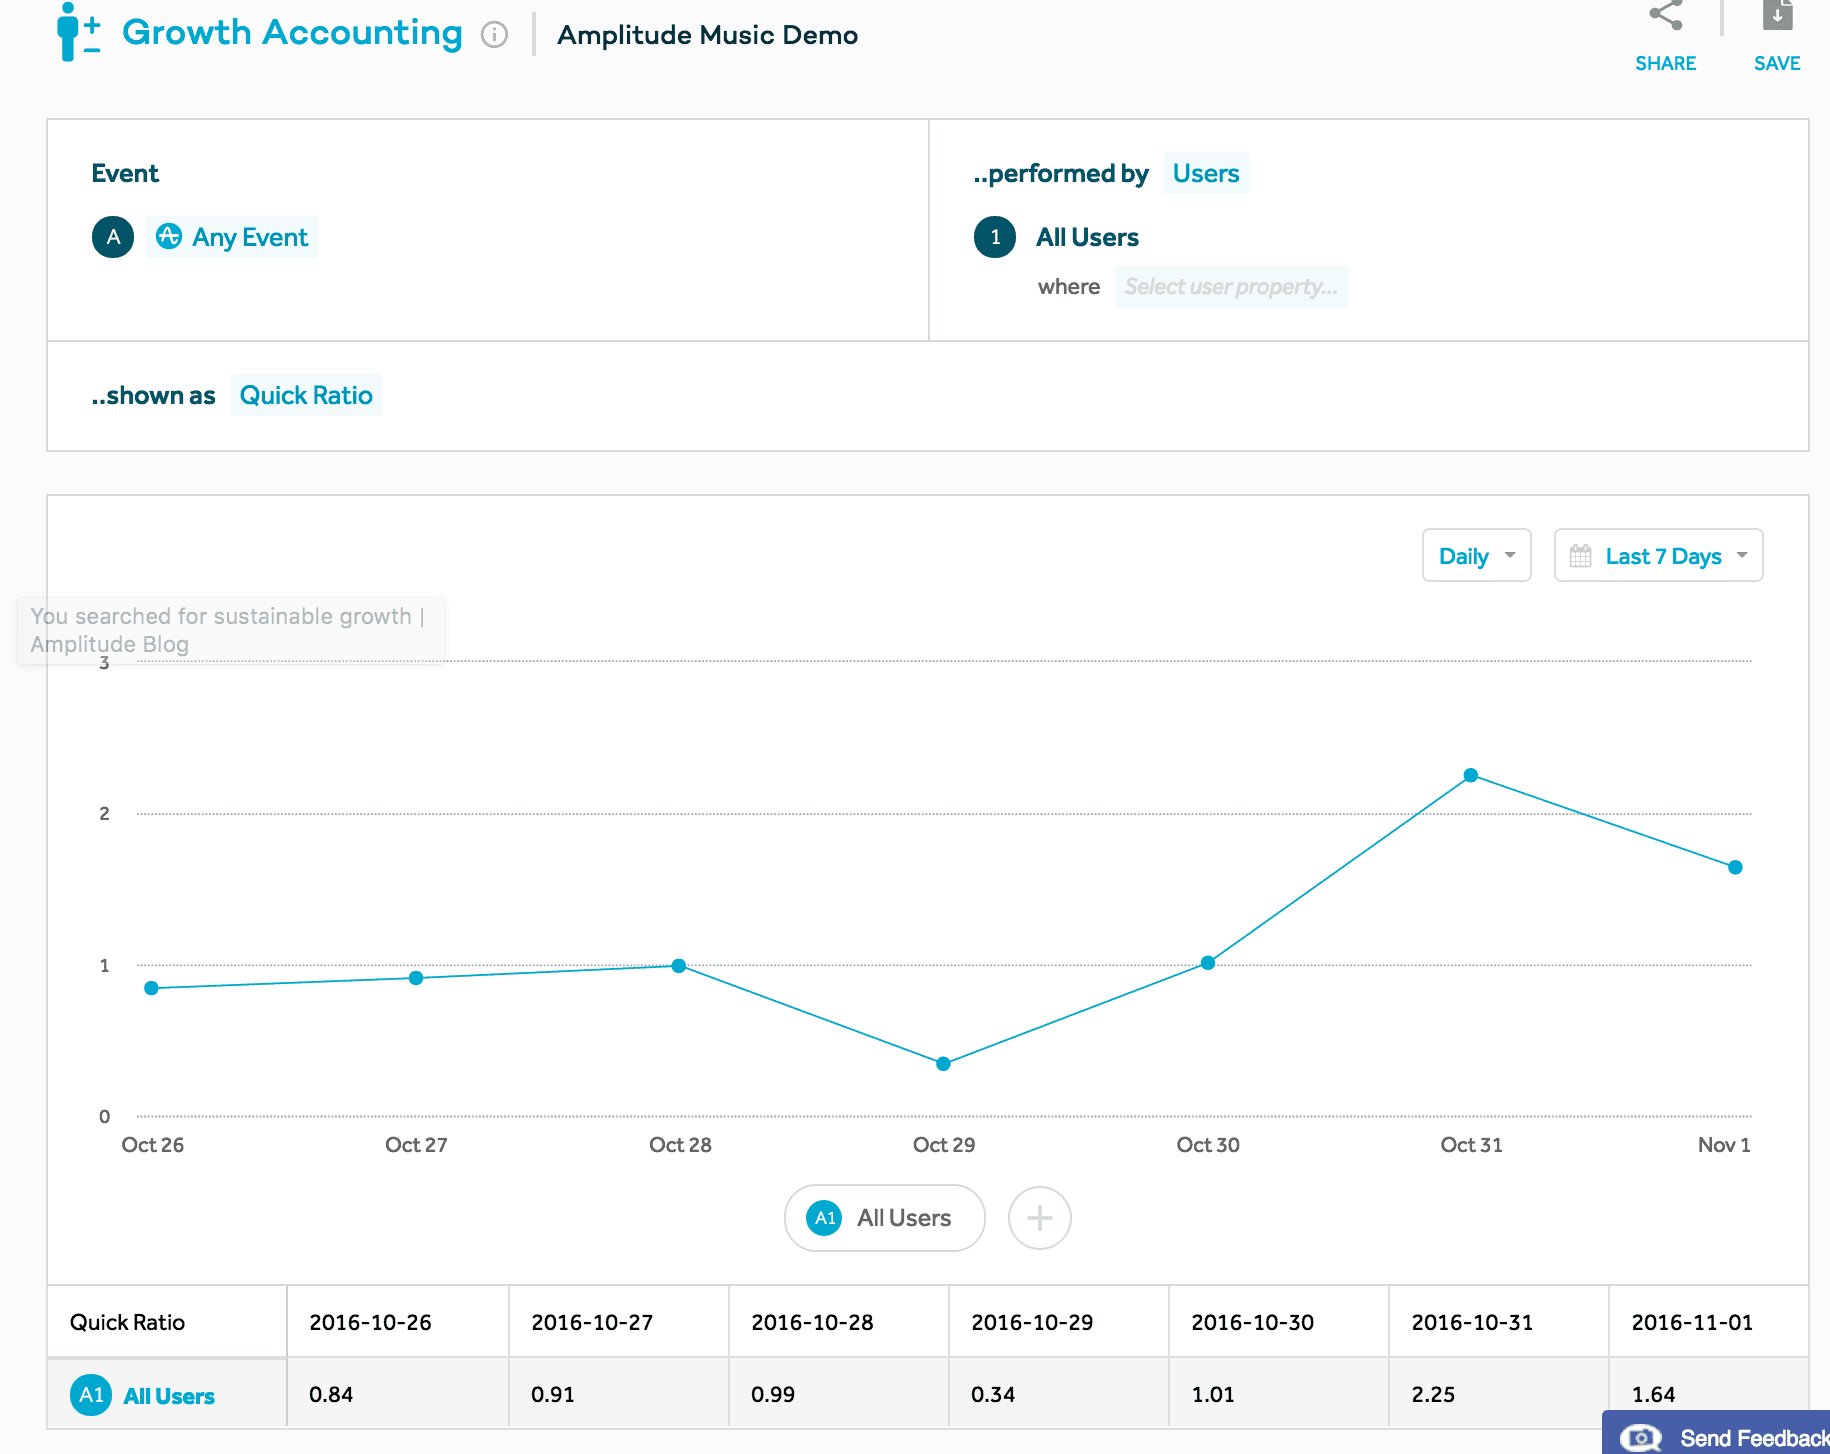Click the All Users link in table

click(x=169, y=1396)
